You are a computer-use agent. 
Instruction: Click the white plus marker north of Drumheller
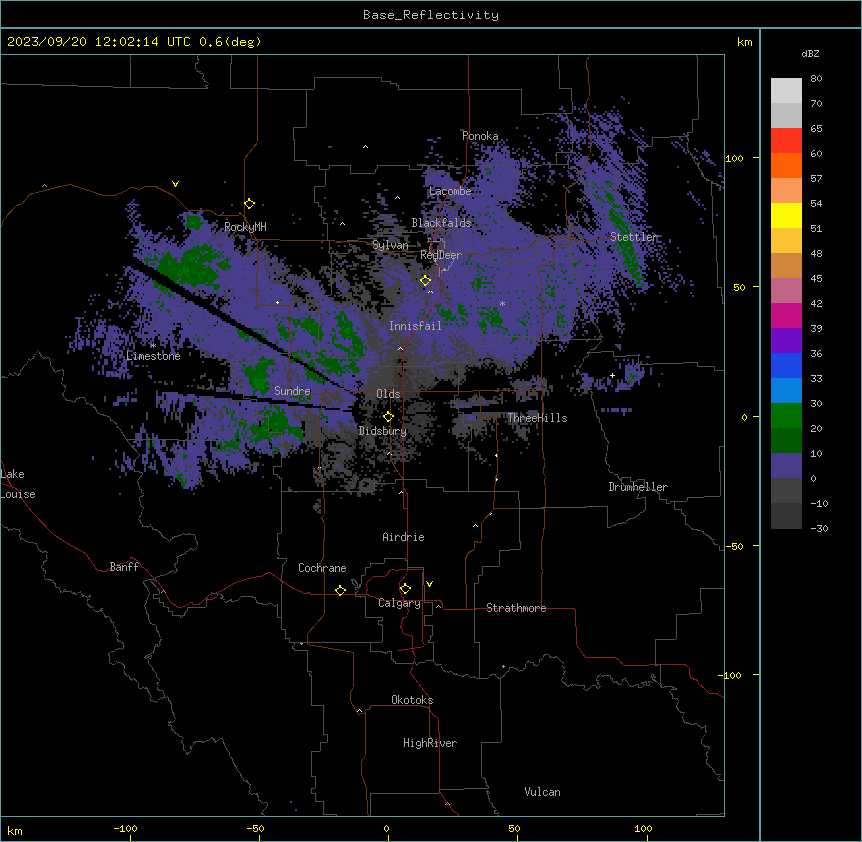(x=612, y=375)
